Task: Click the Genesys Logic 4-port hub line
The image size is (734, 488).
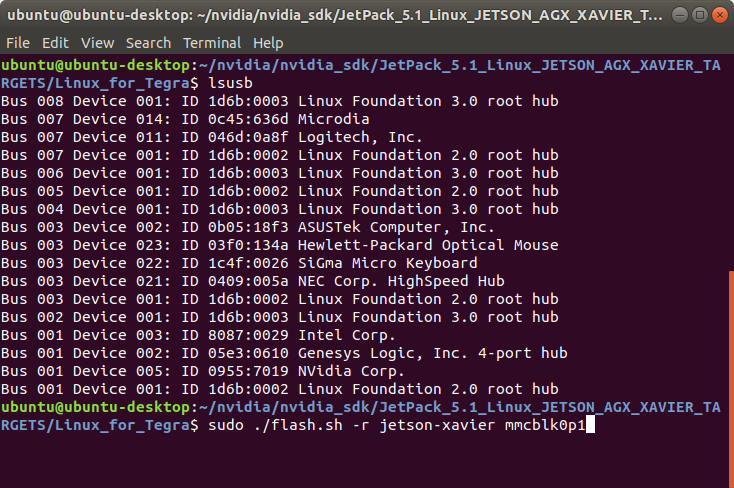Action: click(x=284, y=353)
